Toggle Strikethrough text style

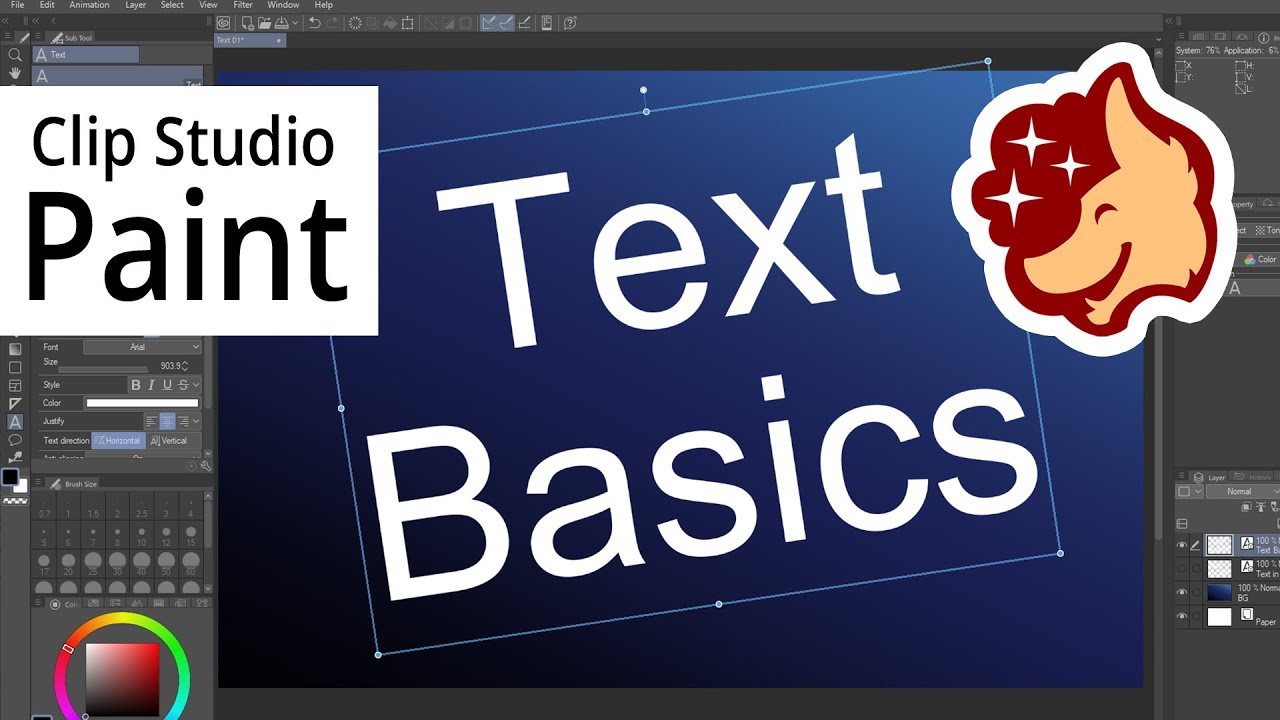183,385
